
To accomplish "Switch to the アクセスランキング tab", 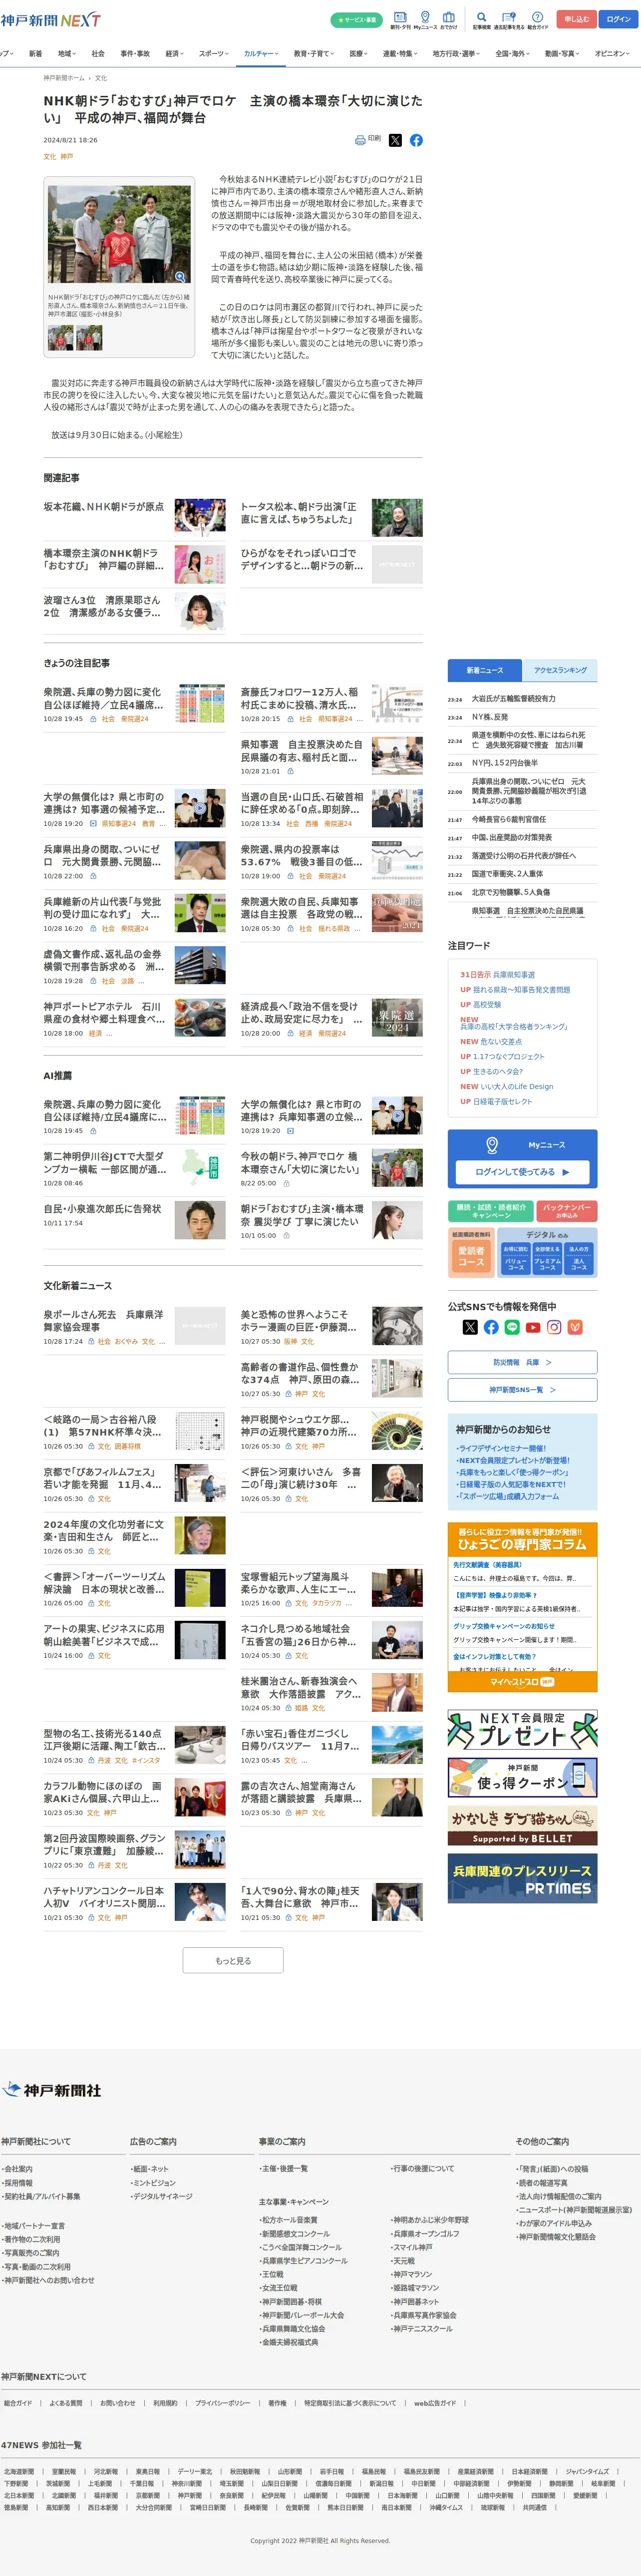I will coord(560,670).
